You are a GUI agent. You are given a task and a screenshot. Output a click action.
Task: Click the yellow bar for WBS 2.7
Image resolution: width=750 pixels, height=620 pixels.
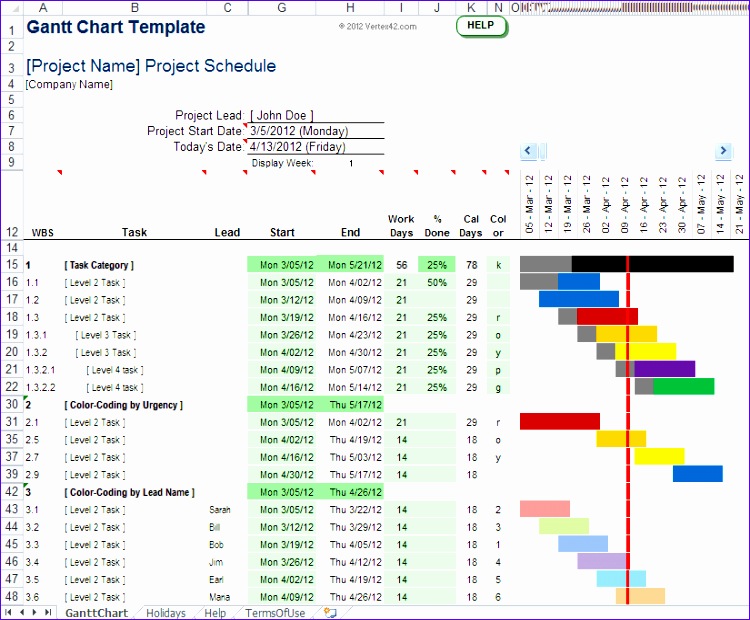[660, 456]
